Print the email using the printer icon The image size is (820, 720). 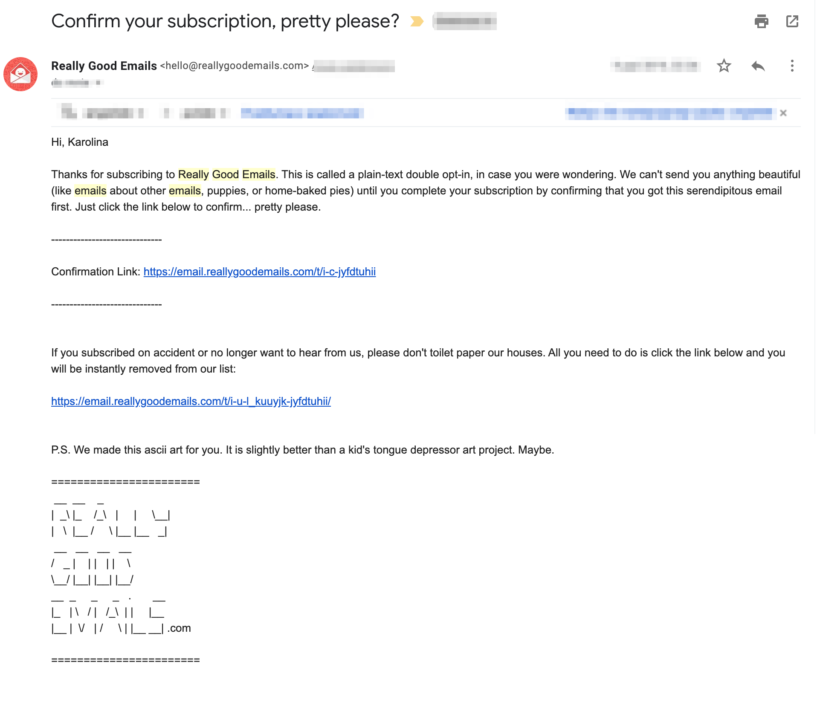761,21
